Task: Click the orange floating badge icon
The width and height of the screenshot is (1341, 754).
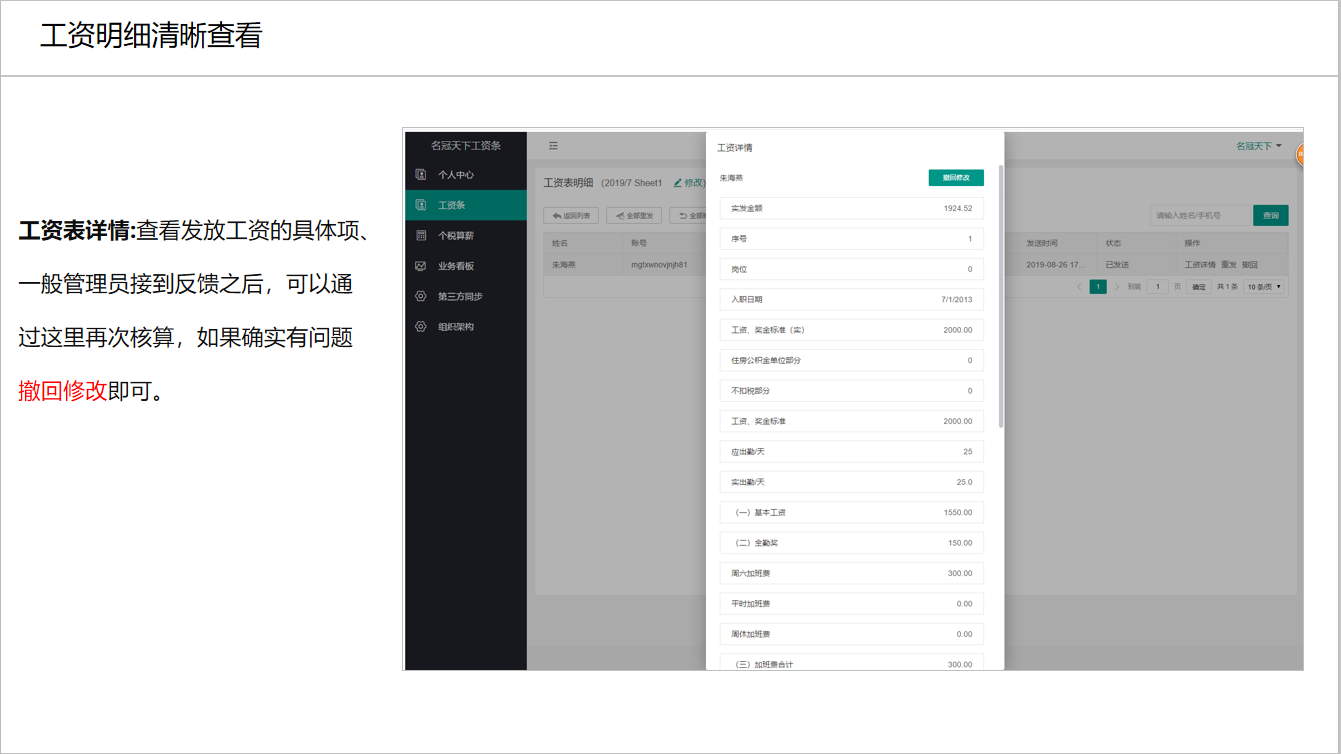Action: click(1300, 154)
